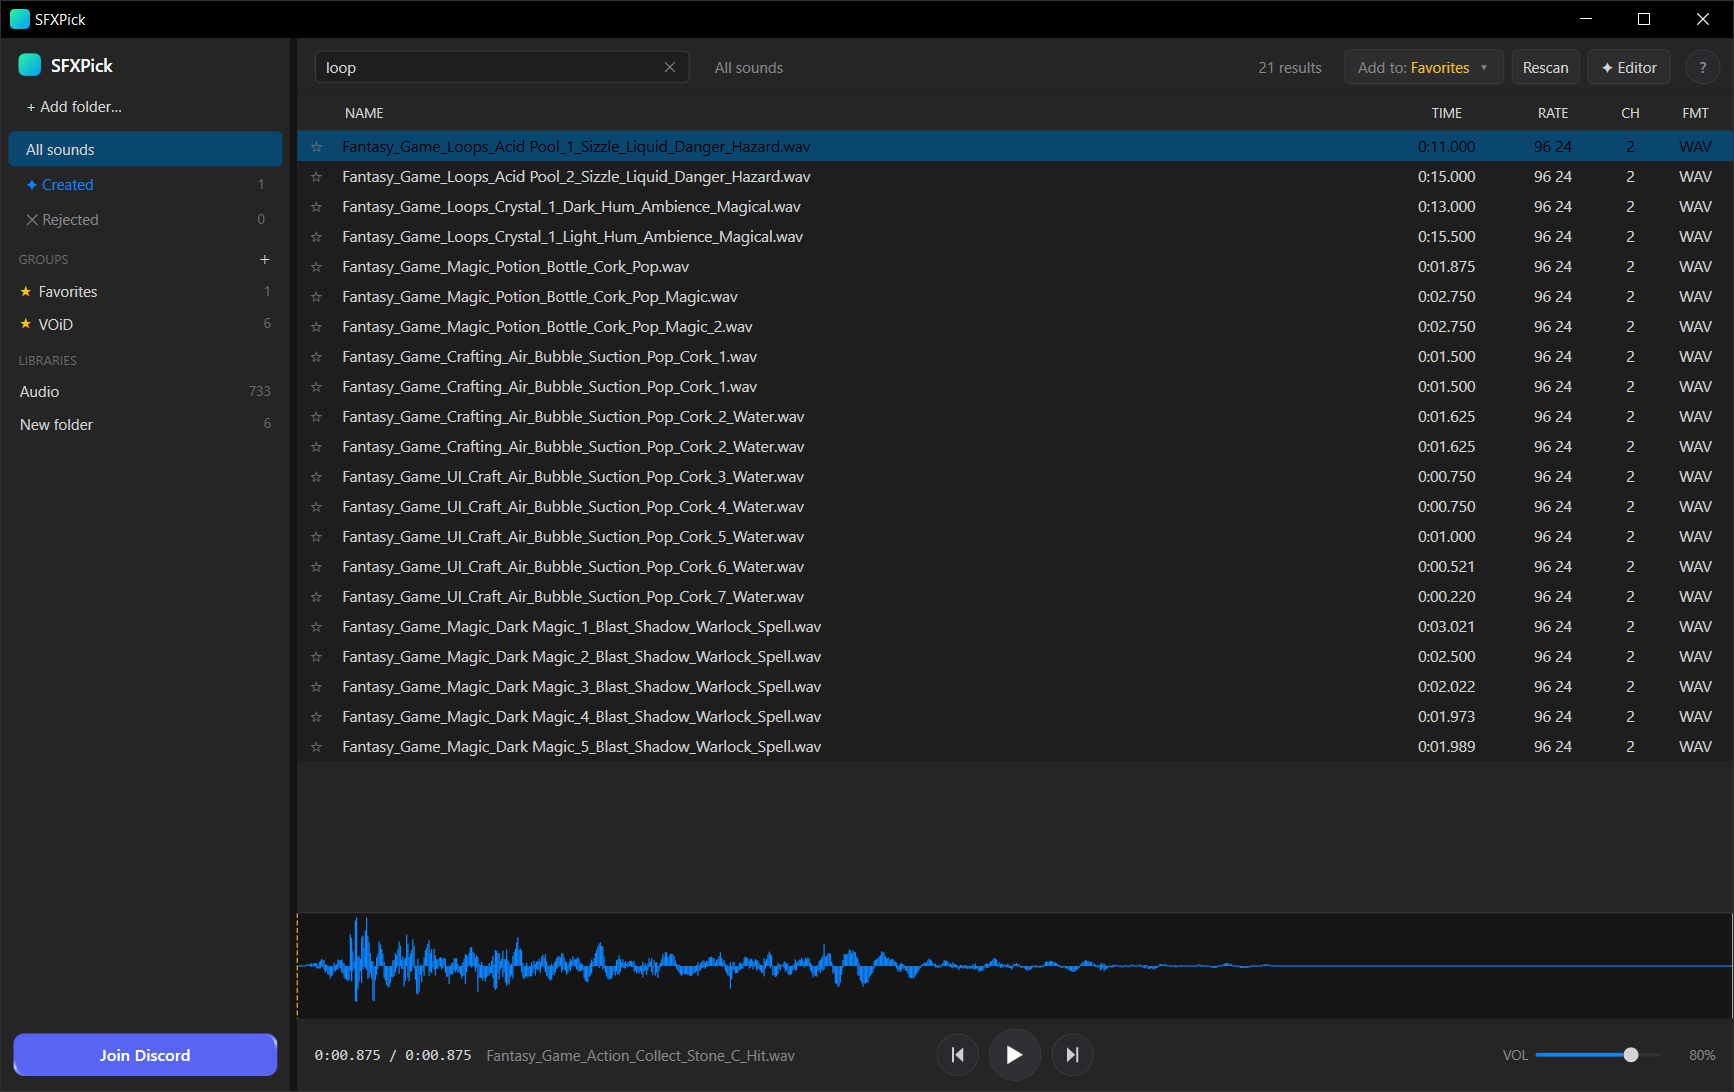Viewport: 1734px width, 1092px height.
Task: Select Potion_Bottle_Cork_Pop_Magic.wav row
Action: (1014, 297)
